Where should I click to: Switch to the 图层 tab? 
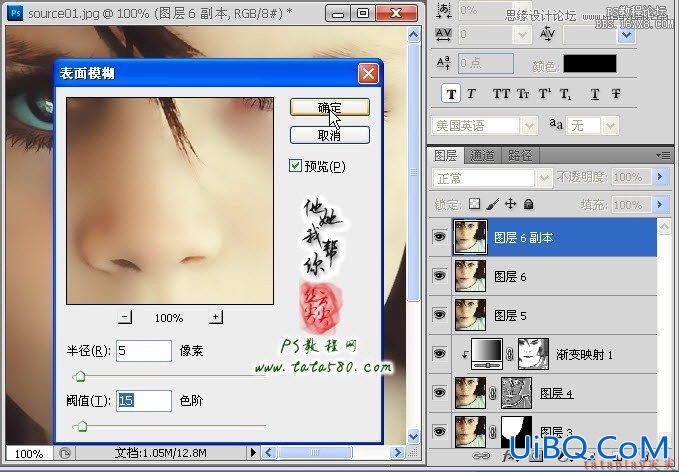446,155
